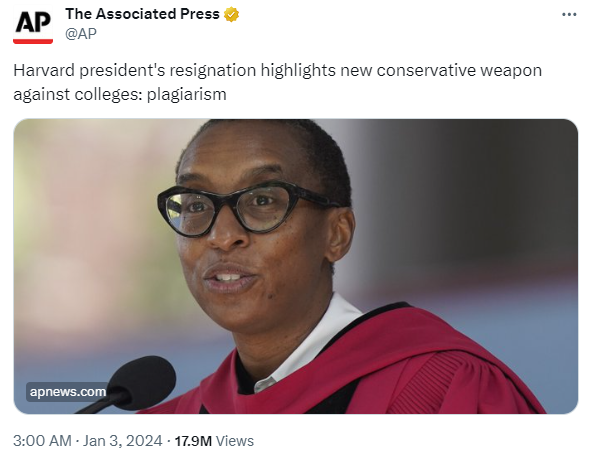Open The Associated Press profile name
Viewport: 589px width, 456px height.
click(x=142, y=14)
